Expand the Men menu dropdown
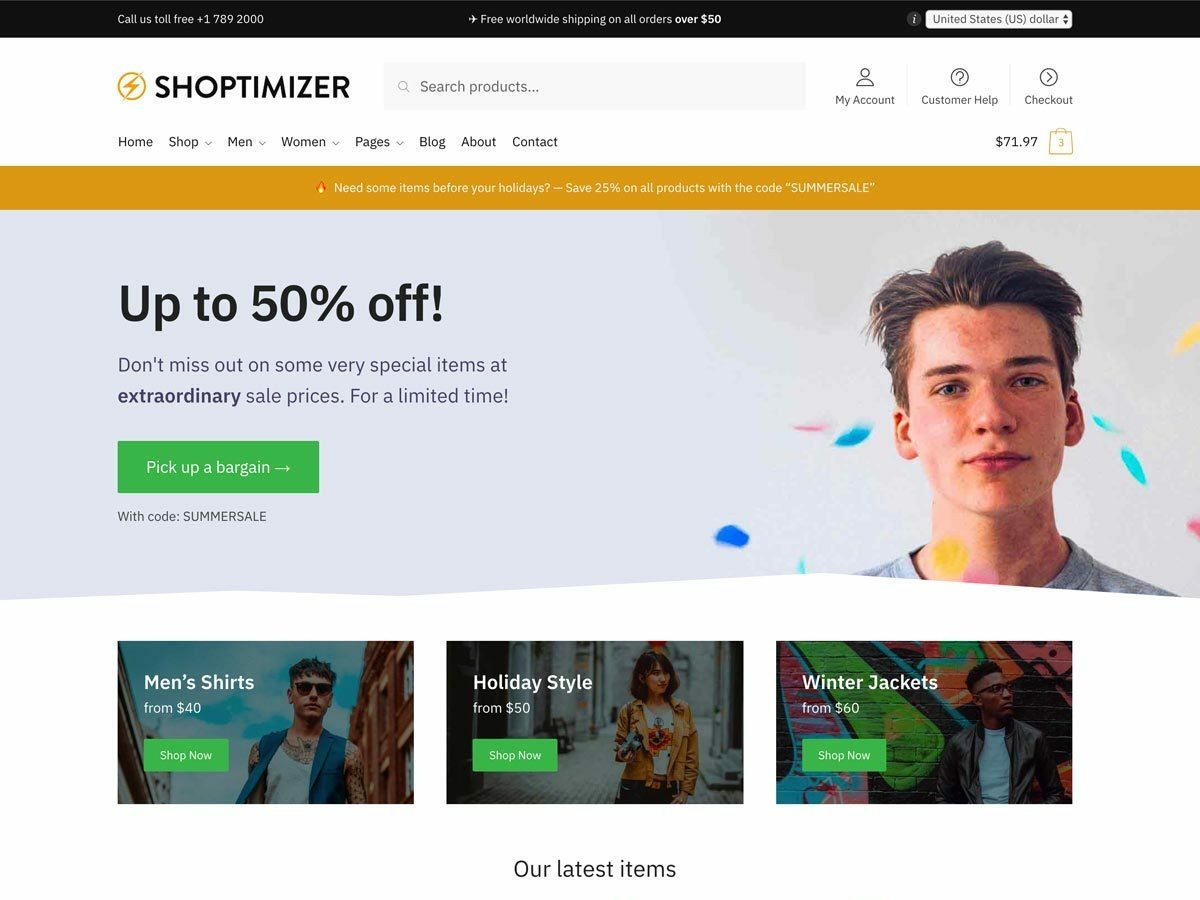The height and width of the screenshot is (900, 1200). pyautogui.click(x=246, y=142)
